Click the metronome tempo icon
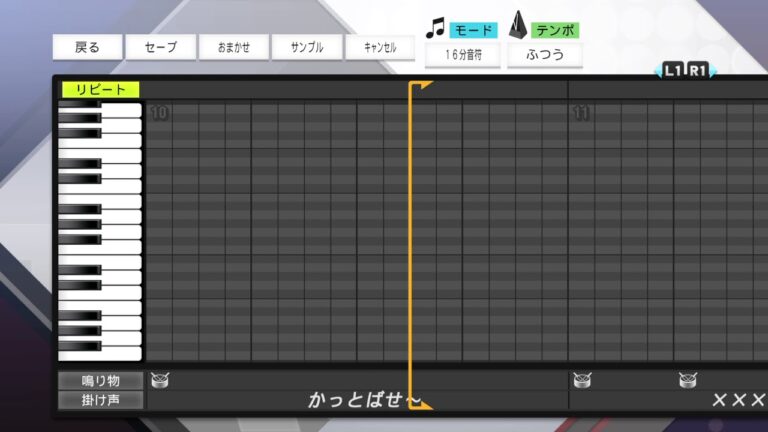 (519, 27)
